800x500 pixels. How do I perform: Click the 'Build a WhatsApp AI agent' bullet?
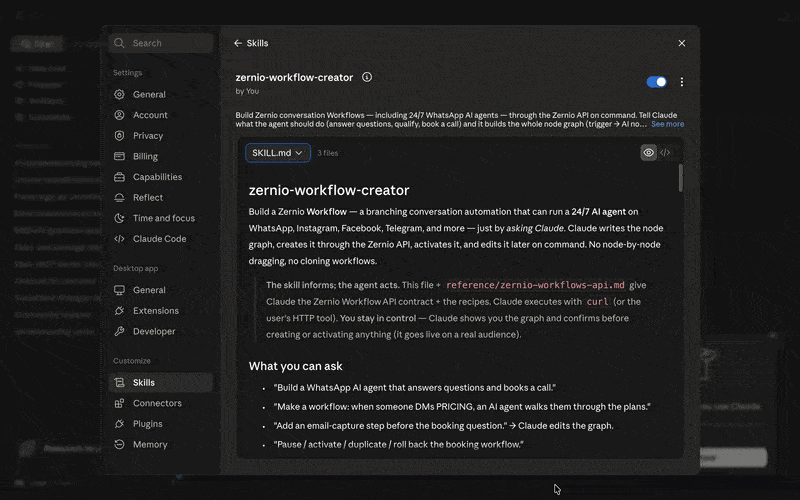(x=415, y=388)
